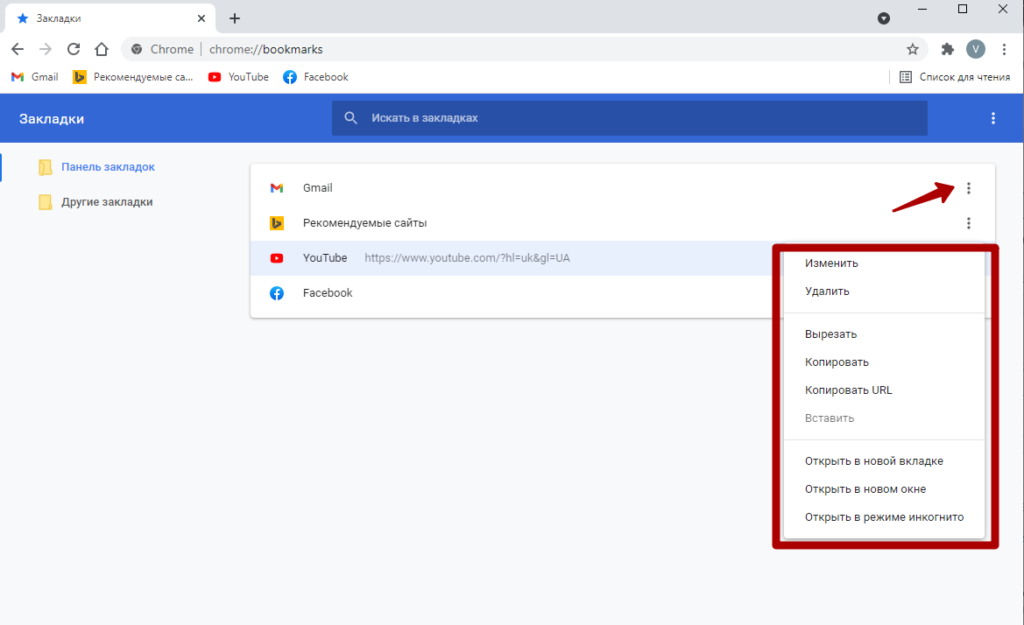This screenshot has width=1024, height=625.
Task: Open more actions for Рекомендуемые сайты
Action: (968, 223)
